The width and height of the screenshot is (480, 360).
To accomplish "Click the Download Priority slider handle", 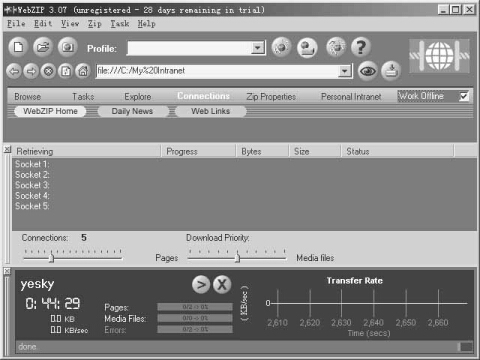I will [237, 258].
